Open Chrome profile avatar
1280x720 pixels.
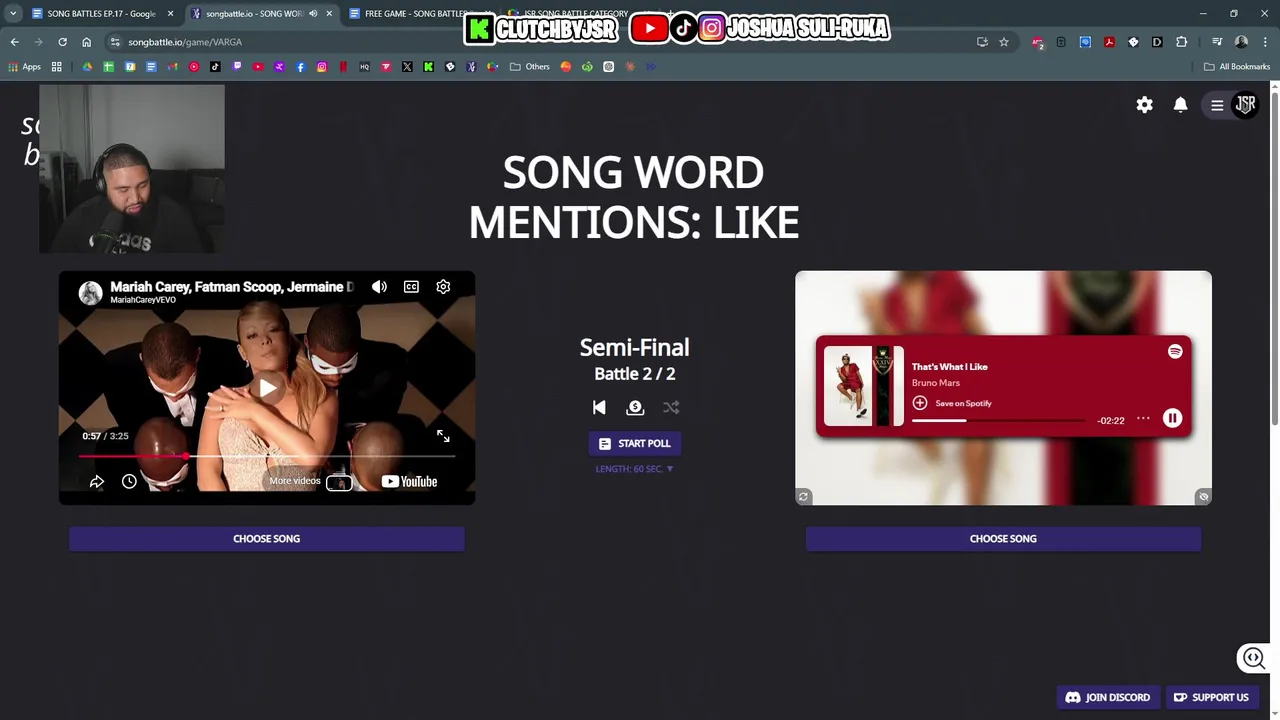coord(1241,42)
